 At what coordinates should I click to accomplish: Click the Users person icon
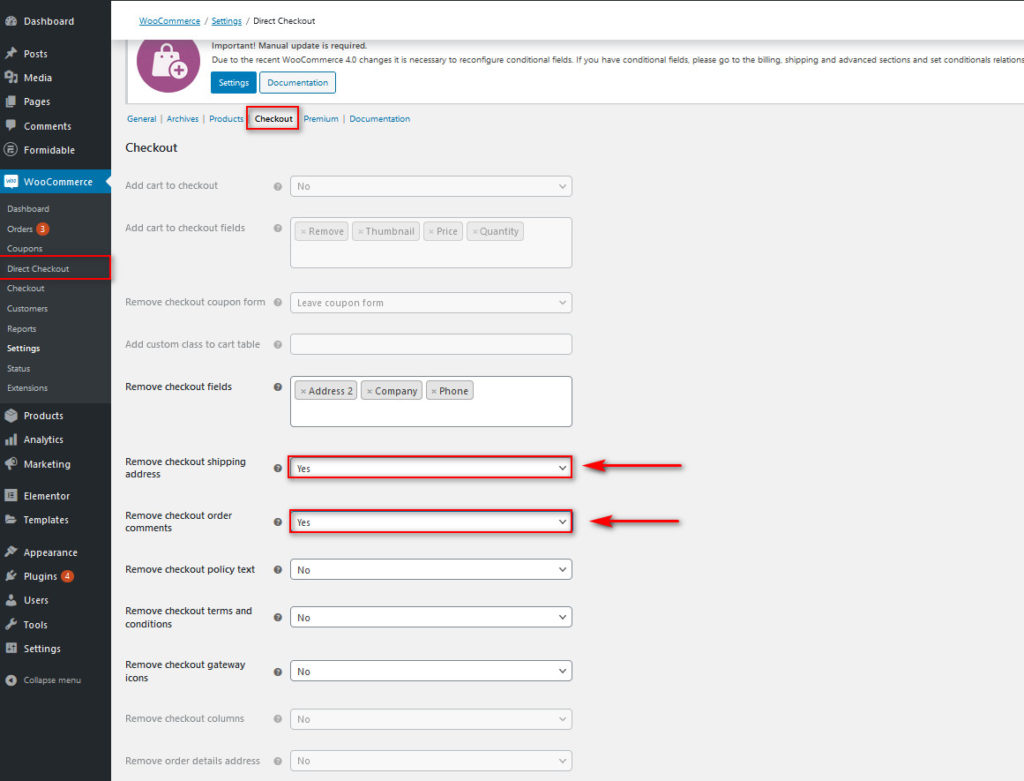[10, 600]
